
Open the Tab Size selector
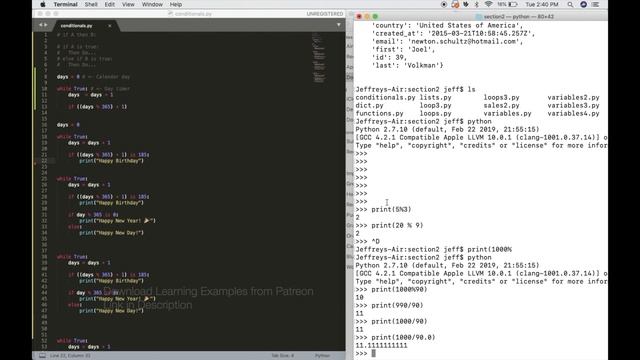(x=282, y=356)
